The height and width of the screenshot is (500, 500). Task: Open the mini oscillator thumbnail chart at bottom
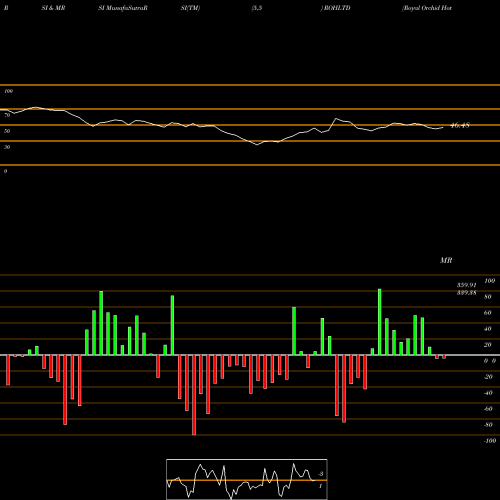point(247,479)
